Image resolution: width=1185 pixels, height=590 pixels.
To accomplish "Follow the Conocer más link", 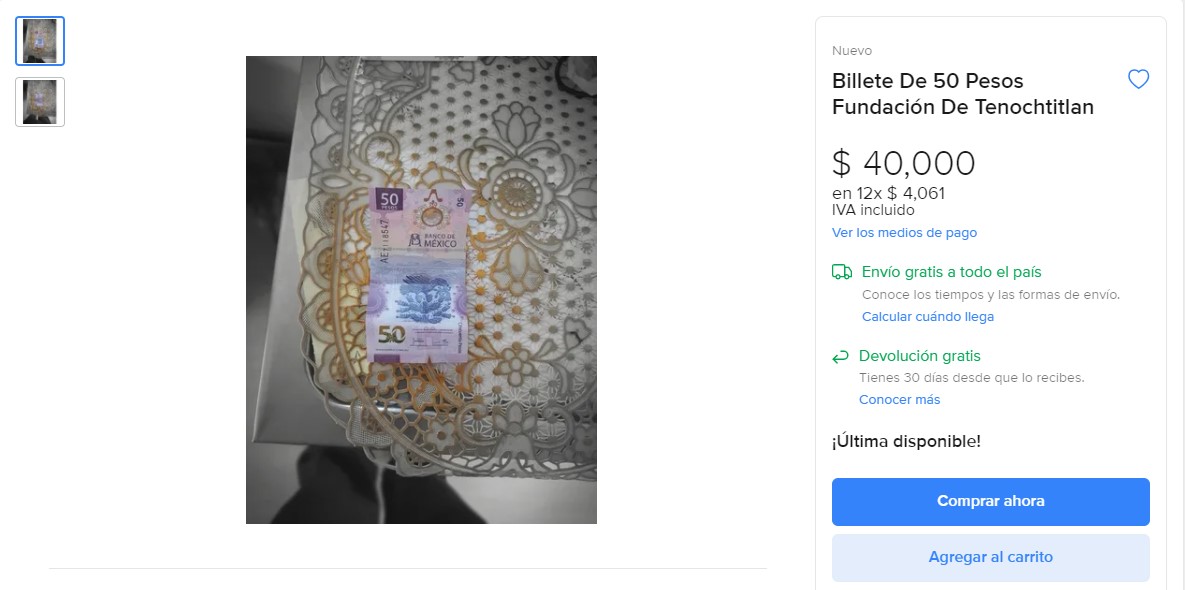I will tap(899, 400).
